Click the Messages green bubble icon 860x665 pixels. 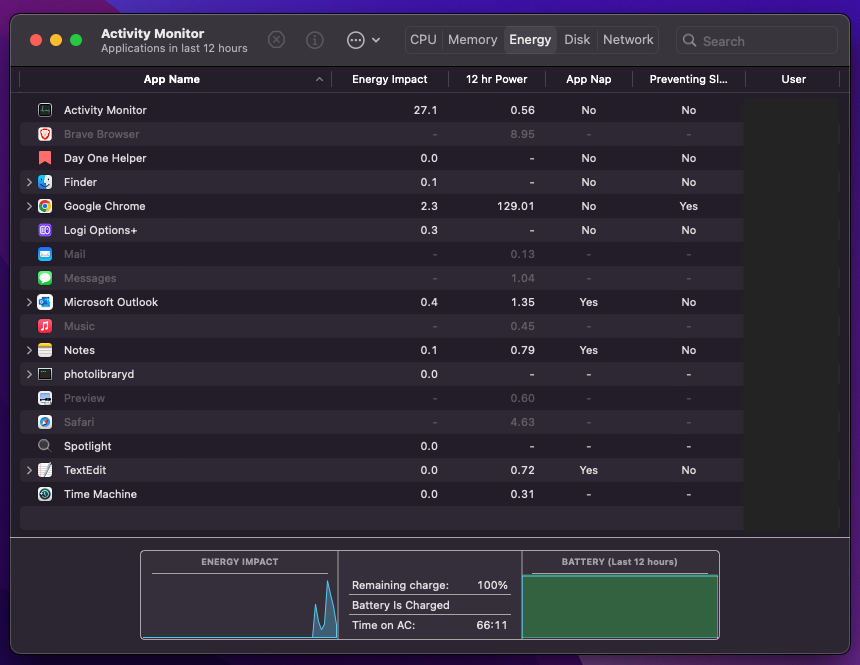pos(45,278)
